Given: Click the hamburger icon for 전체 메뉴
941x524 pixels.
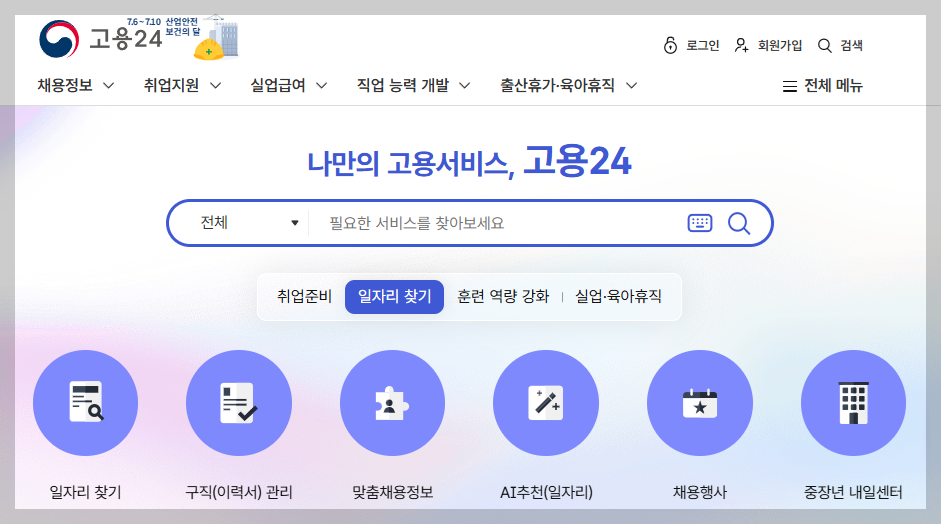Looking at the screenshot, I should click(x=790, y=86).
